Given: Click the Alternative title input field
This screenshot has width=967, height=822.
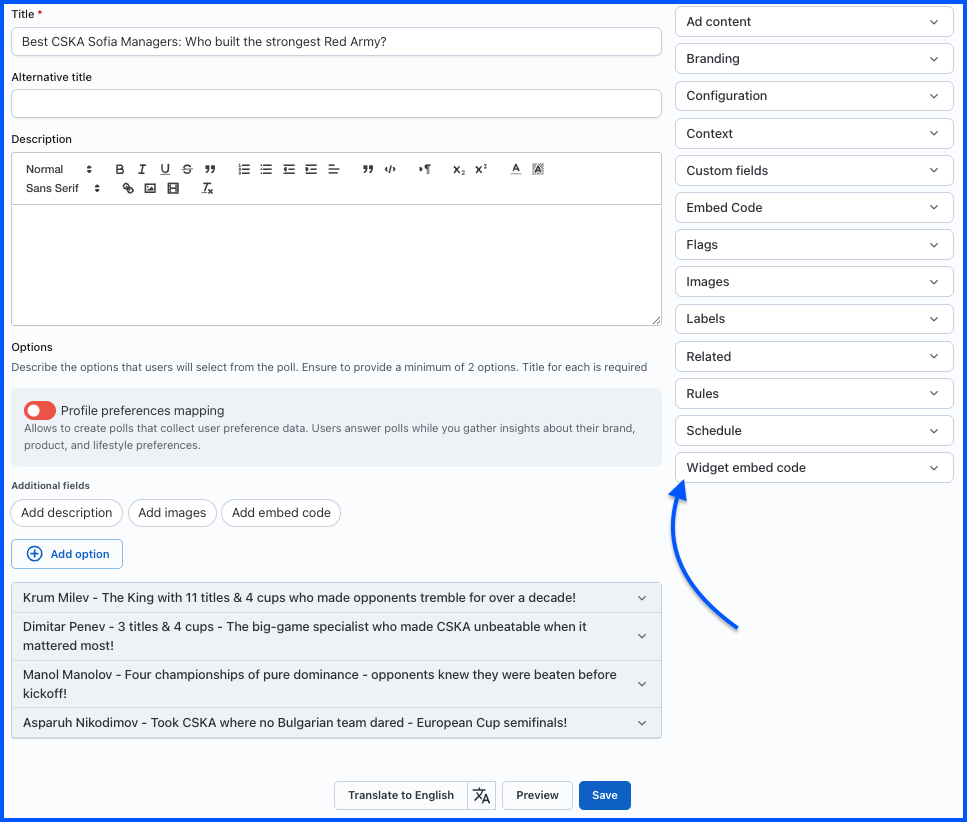Looking at the screenshot, I should pos(336,104).
